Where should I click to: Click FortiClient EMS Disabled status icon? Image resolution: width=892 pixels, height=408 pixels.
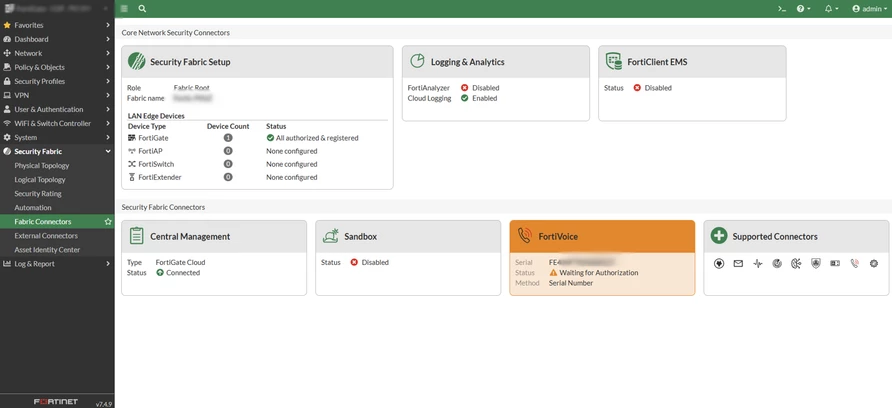coord(637,88)
